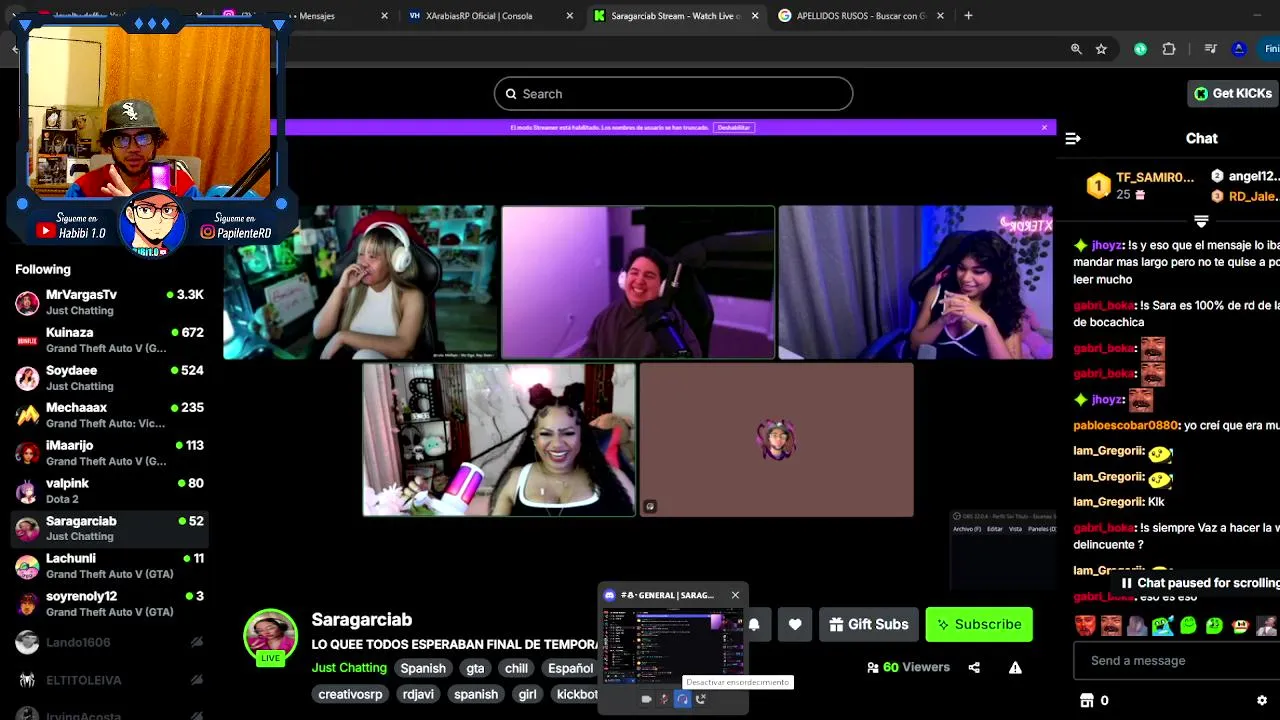Viewport: 1280px width, 720px height.
Task: Disconnect call icon in Discord popup
Action: pyautogui.click(x=700, y=699)
